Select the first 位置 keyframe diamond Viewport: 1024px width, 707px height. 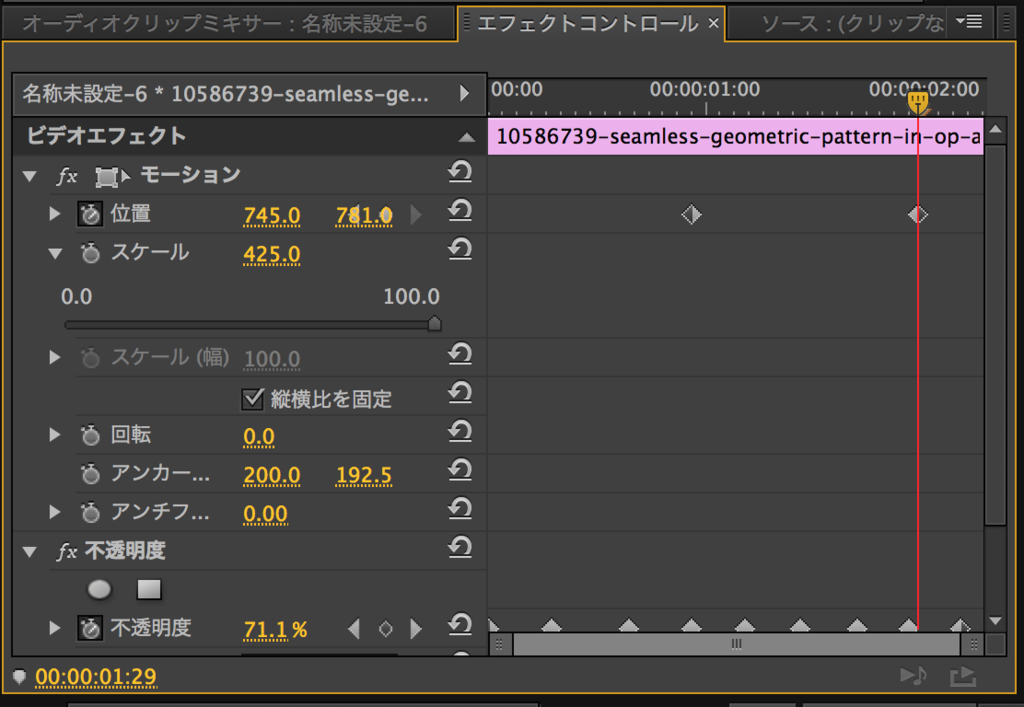pos(691,214)
